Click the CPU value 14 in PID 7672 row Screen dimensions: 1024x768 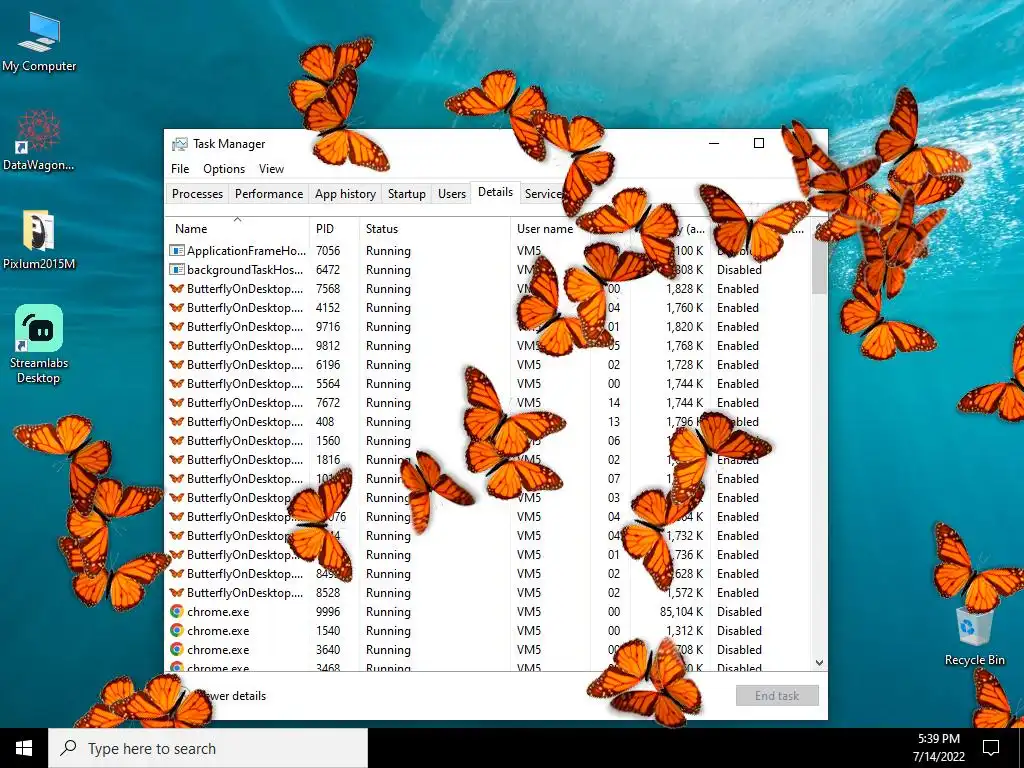coord(614,402)
